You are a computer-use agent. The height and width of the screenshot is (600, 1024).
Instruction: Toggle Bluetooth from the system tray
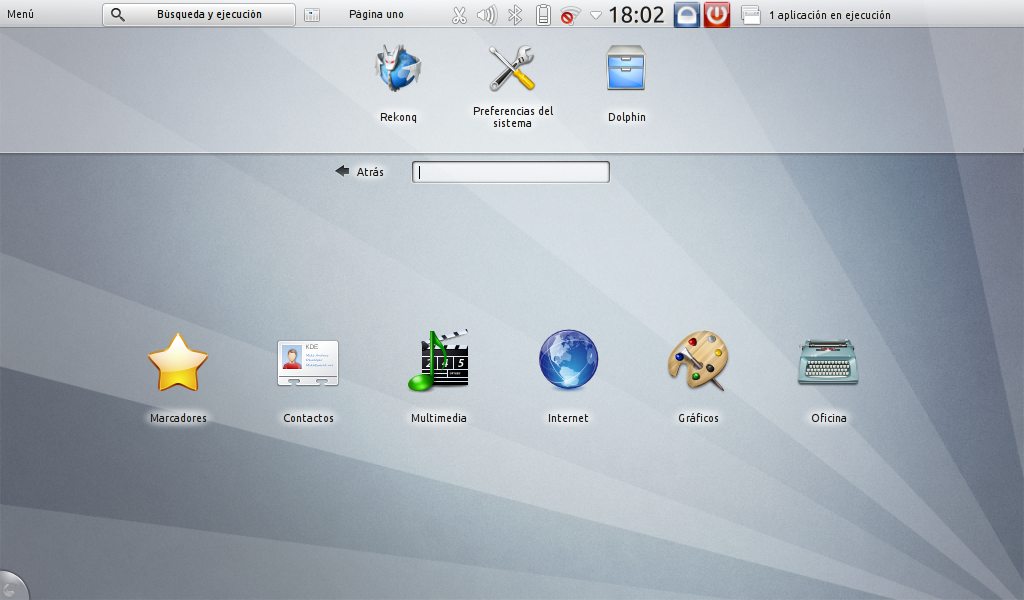pos(515,15)
